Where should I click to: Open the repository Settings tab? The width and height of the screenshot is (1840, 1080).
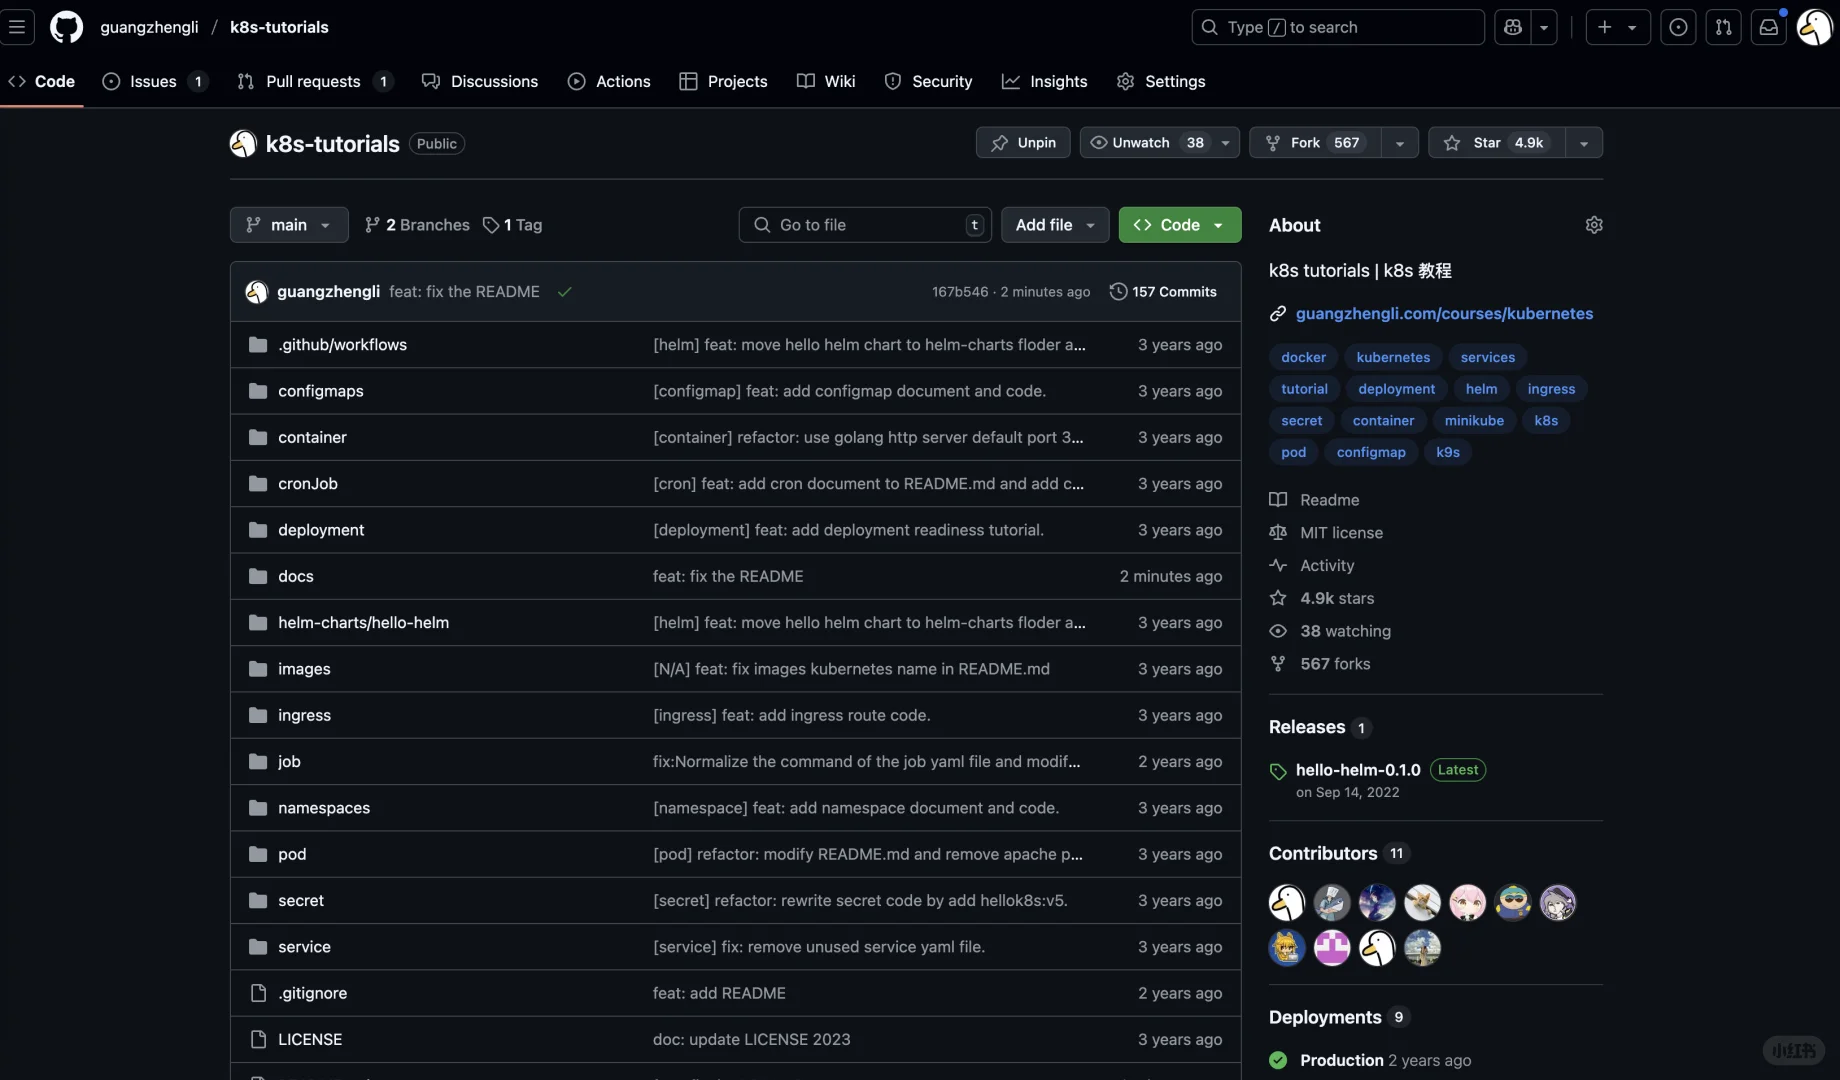point(1160,81)
